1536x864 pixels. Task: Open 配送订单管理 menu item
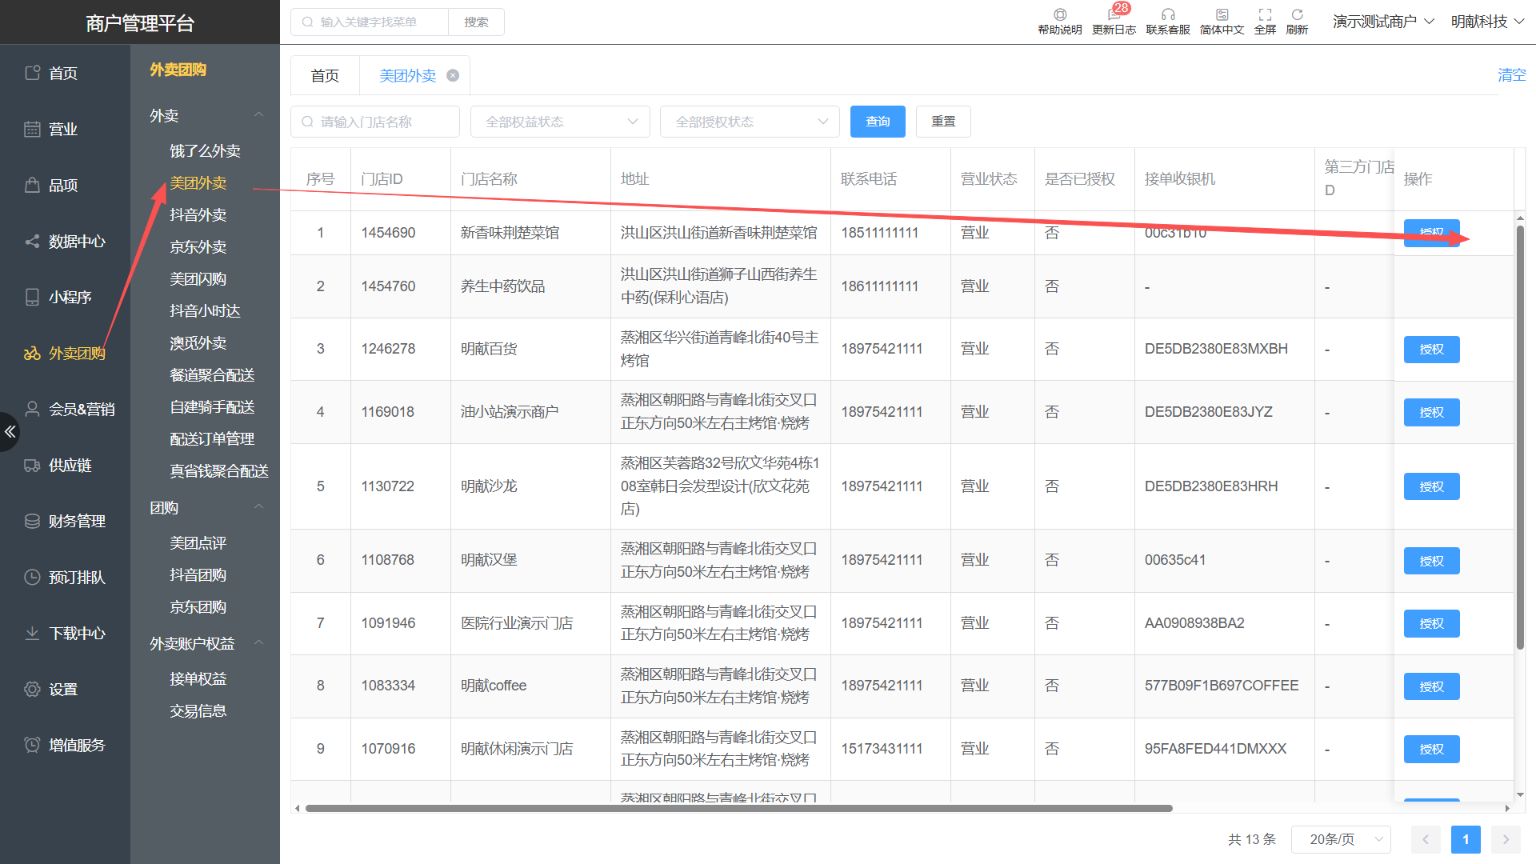(212, 439)
